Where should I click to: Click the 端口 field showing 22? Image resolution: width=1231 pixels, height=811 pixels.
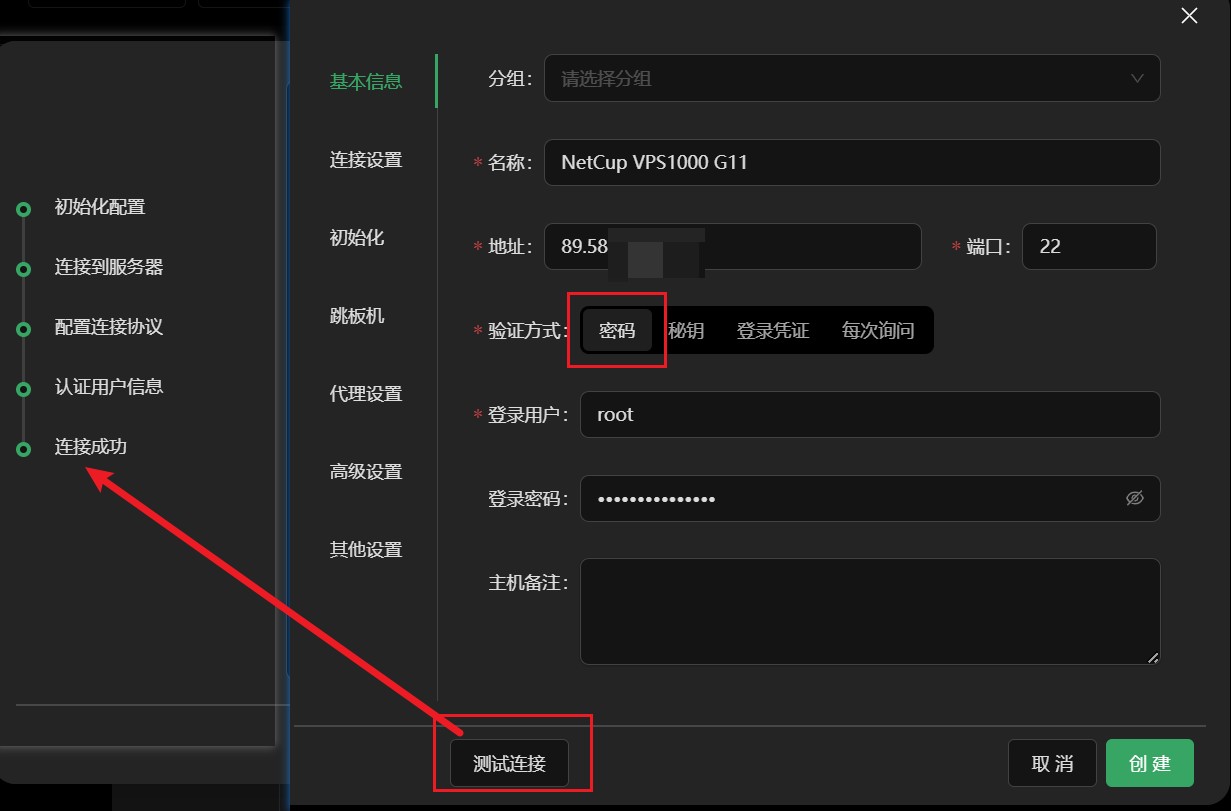[x=1089, y=246]
